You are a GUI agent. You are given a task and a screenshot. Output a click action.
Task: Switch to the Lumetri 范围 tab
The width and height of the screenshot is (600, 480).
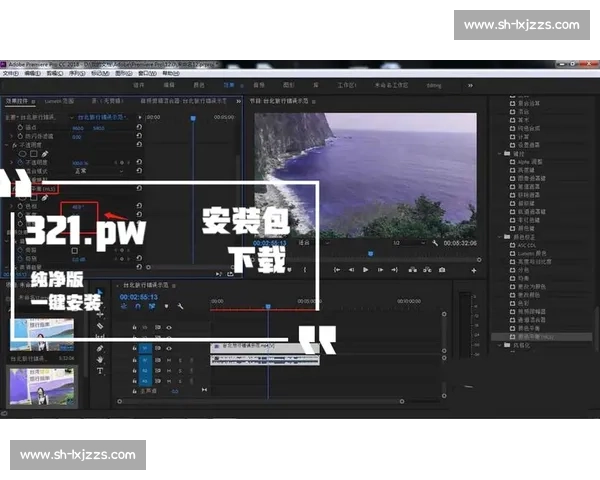pyautogui.click(x=59, y=101)
